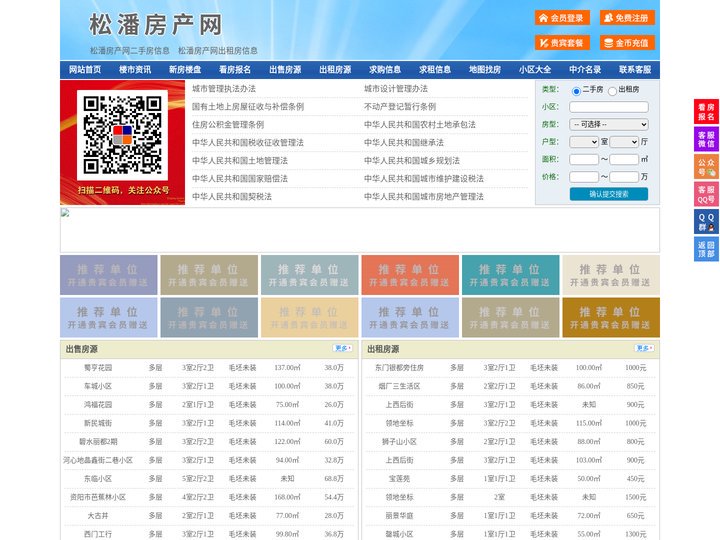This screenshot has height=540, width=720.
Task: Open 城市设计管理办法 link
Action: [396, 89]
